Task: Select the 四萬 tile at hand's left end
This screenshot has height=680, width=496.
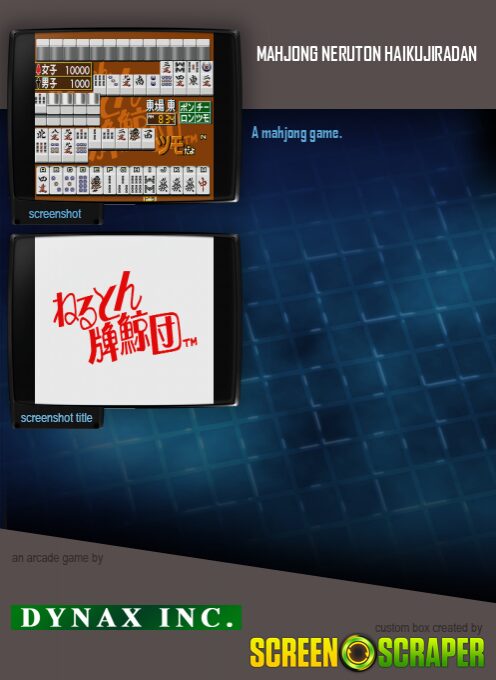Action: (42, 180)
